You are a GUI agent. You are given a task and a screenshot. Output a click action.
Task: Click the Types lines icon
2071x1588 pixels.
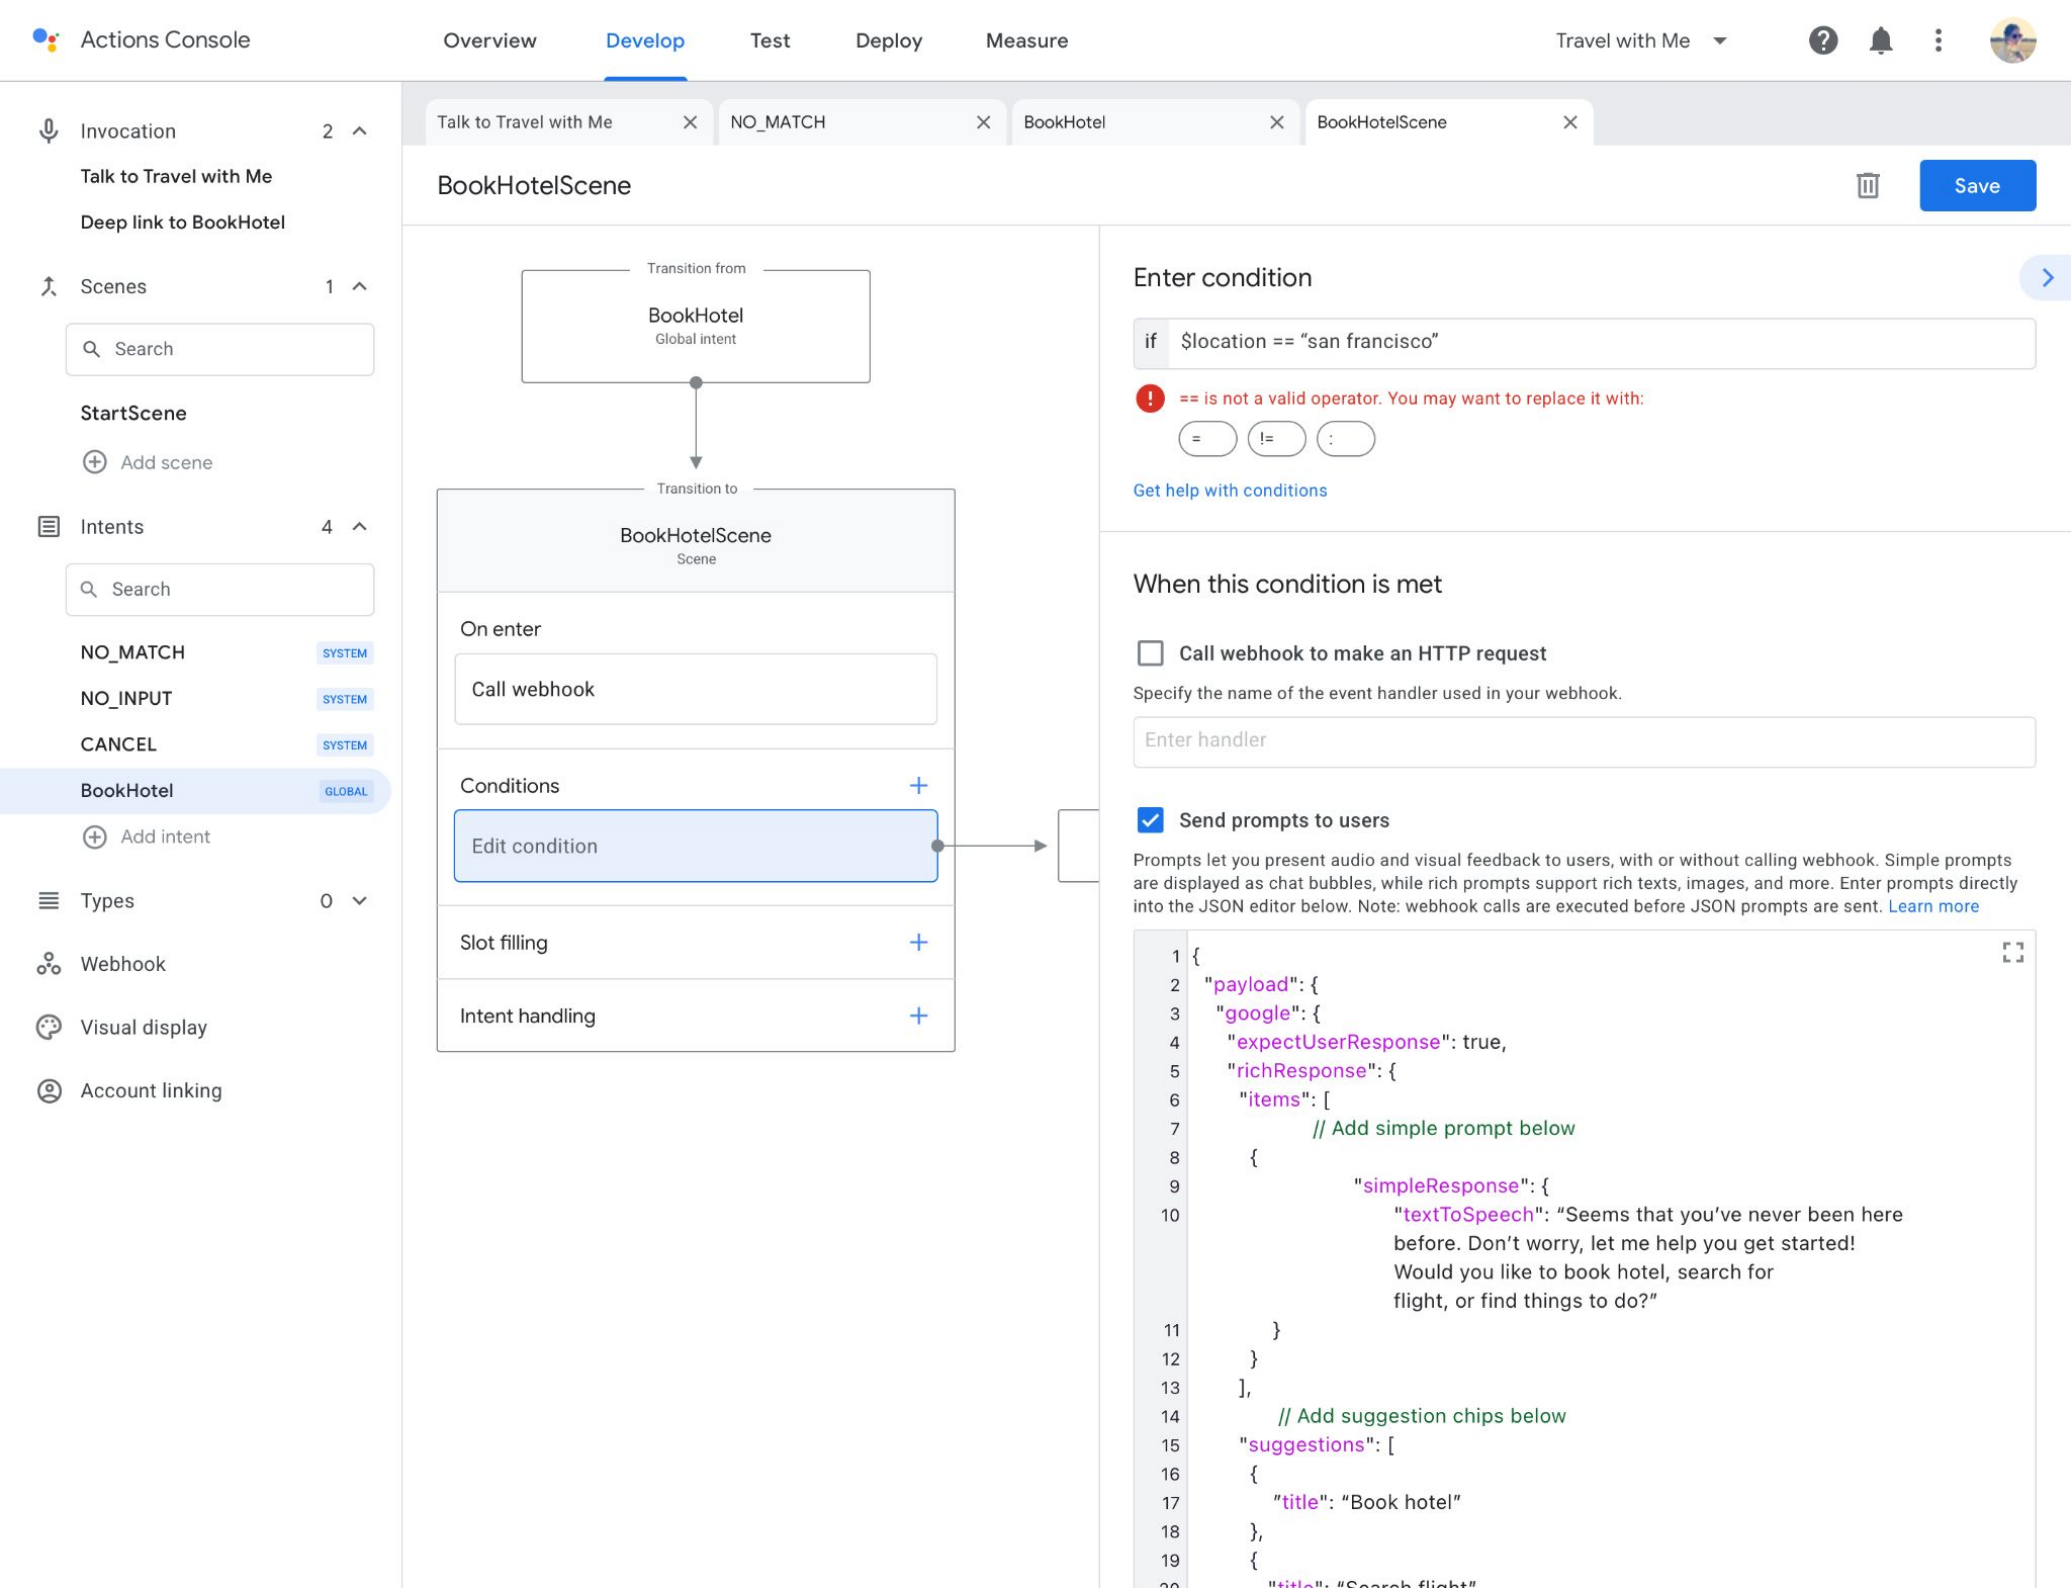click(x=48, y=900)
